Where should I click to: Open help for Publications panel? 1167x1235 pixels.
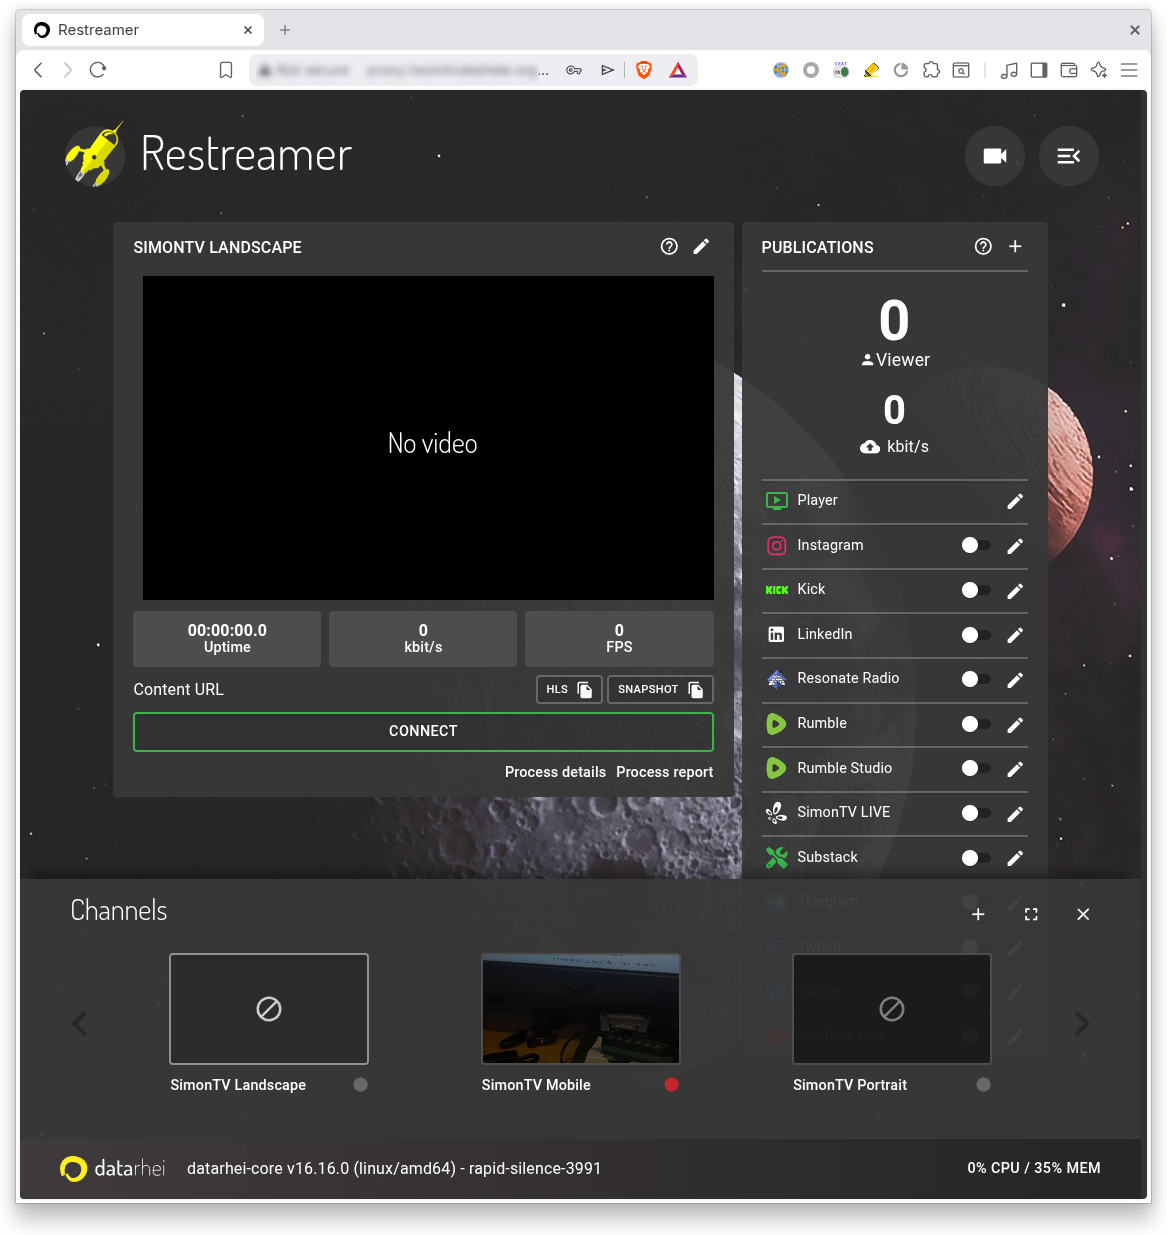pos(983,246)
